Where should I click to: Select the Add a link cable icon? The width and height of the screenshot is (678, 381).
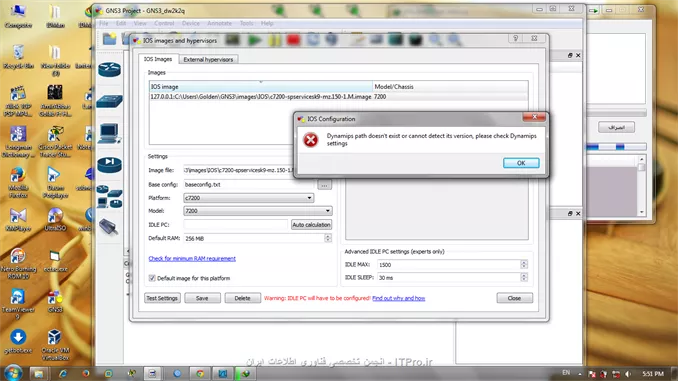(109, 227)
